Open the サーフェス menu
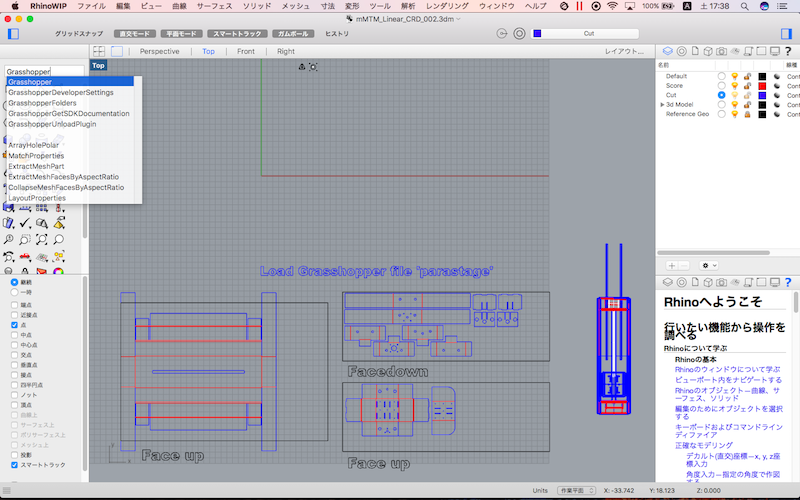800x500 pixels. tap(214, 6)
